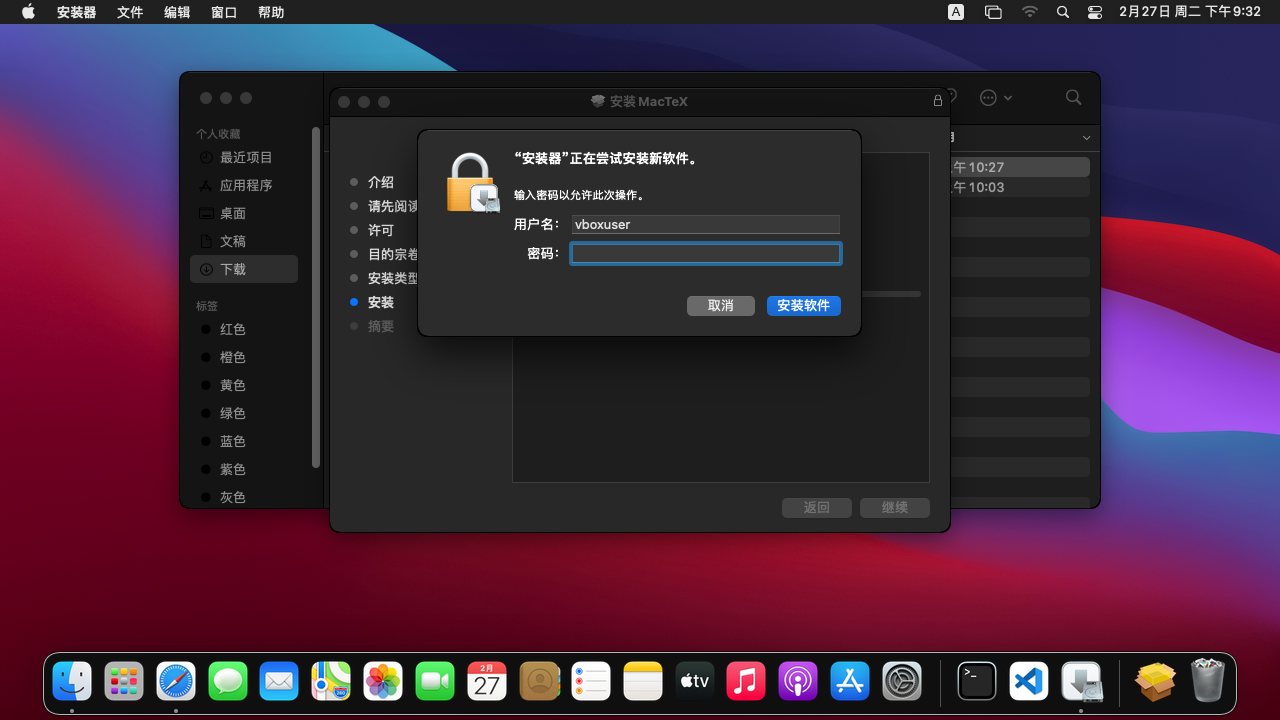Click the disabled 继续 button
The width and height of the screenshot is (1280, 720).
point(895,508)
